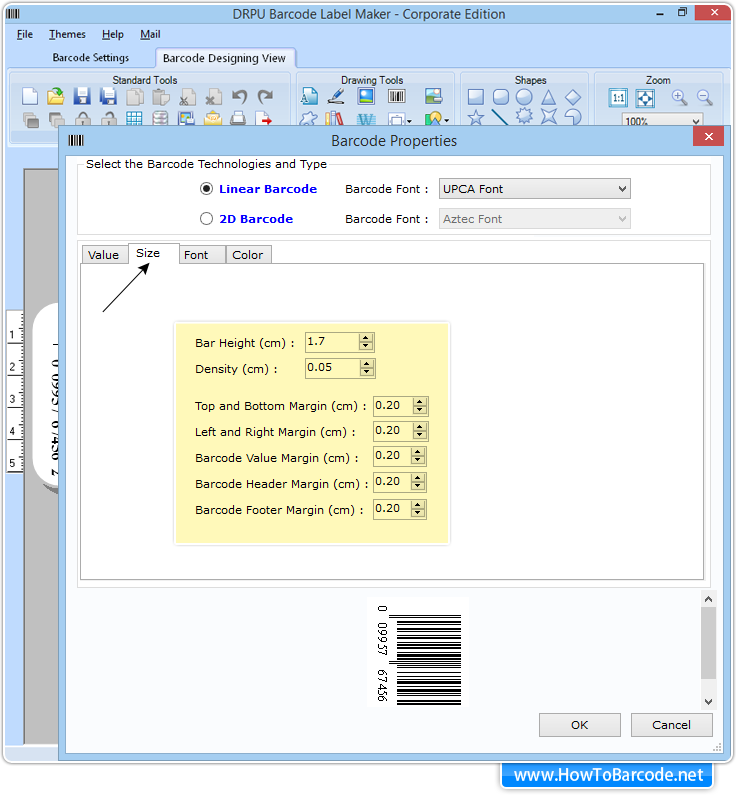This screenshot has height=795, width=736.
Task: Open the Barcode Settings tab
Action: point(91,57)
